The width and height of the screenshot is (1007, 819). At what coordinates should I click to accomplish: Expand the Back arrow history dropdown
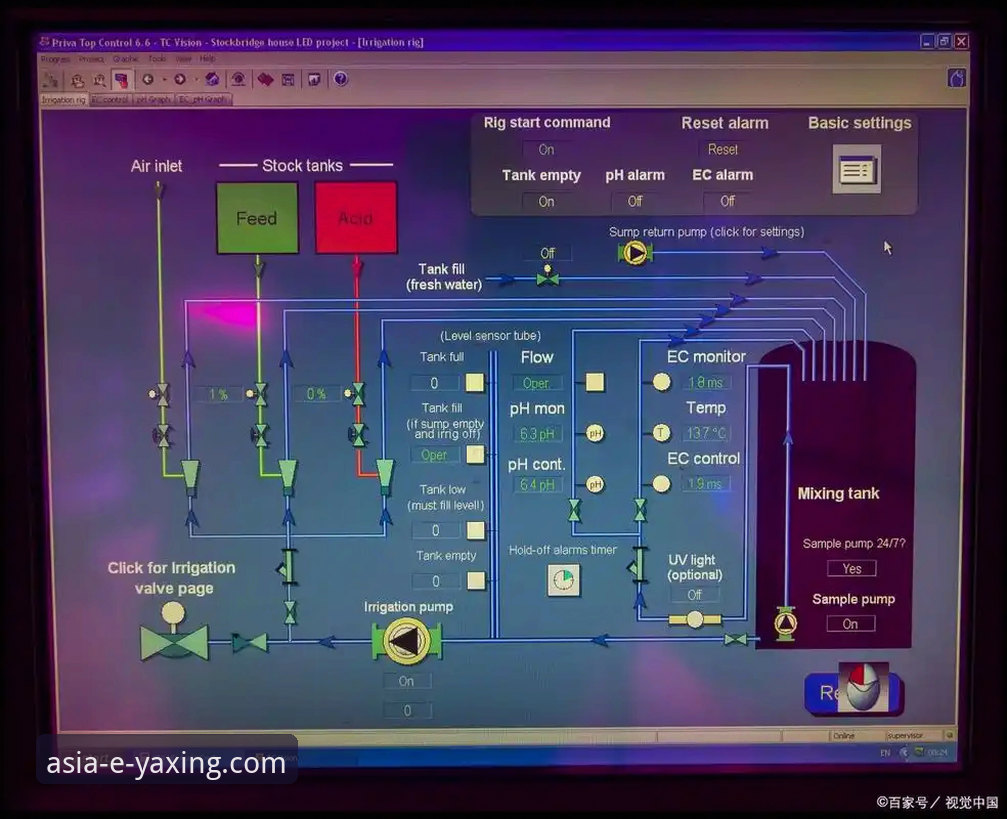163,79
